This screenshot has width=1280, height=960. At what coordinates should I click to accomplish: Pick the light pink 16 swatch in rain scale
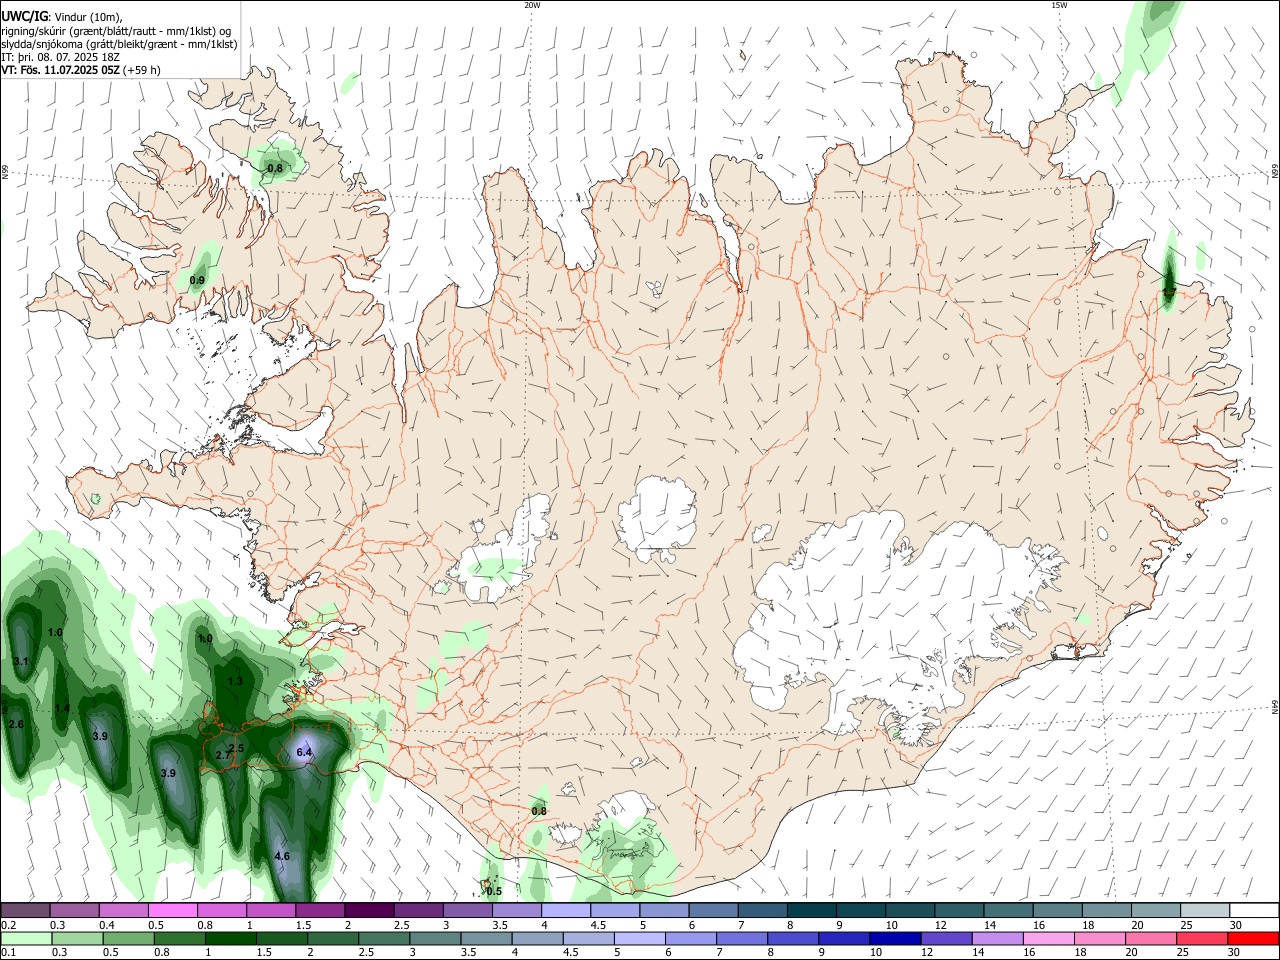(1048, 938)
